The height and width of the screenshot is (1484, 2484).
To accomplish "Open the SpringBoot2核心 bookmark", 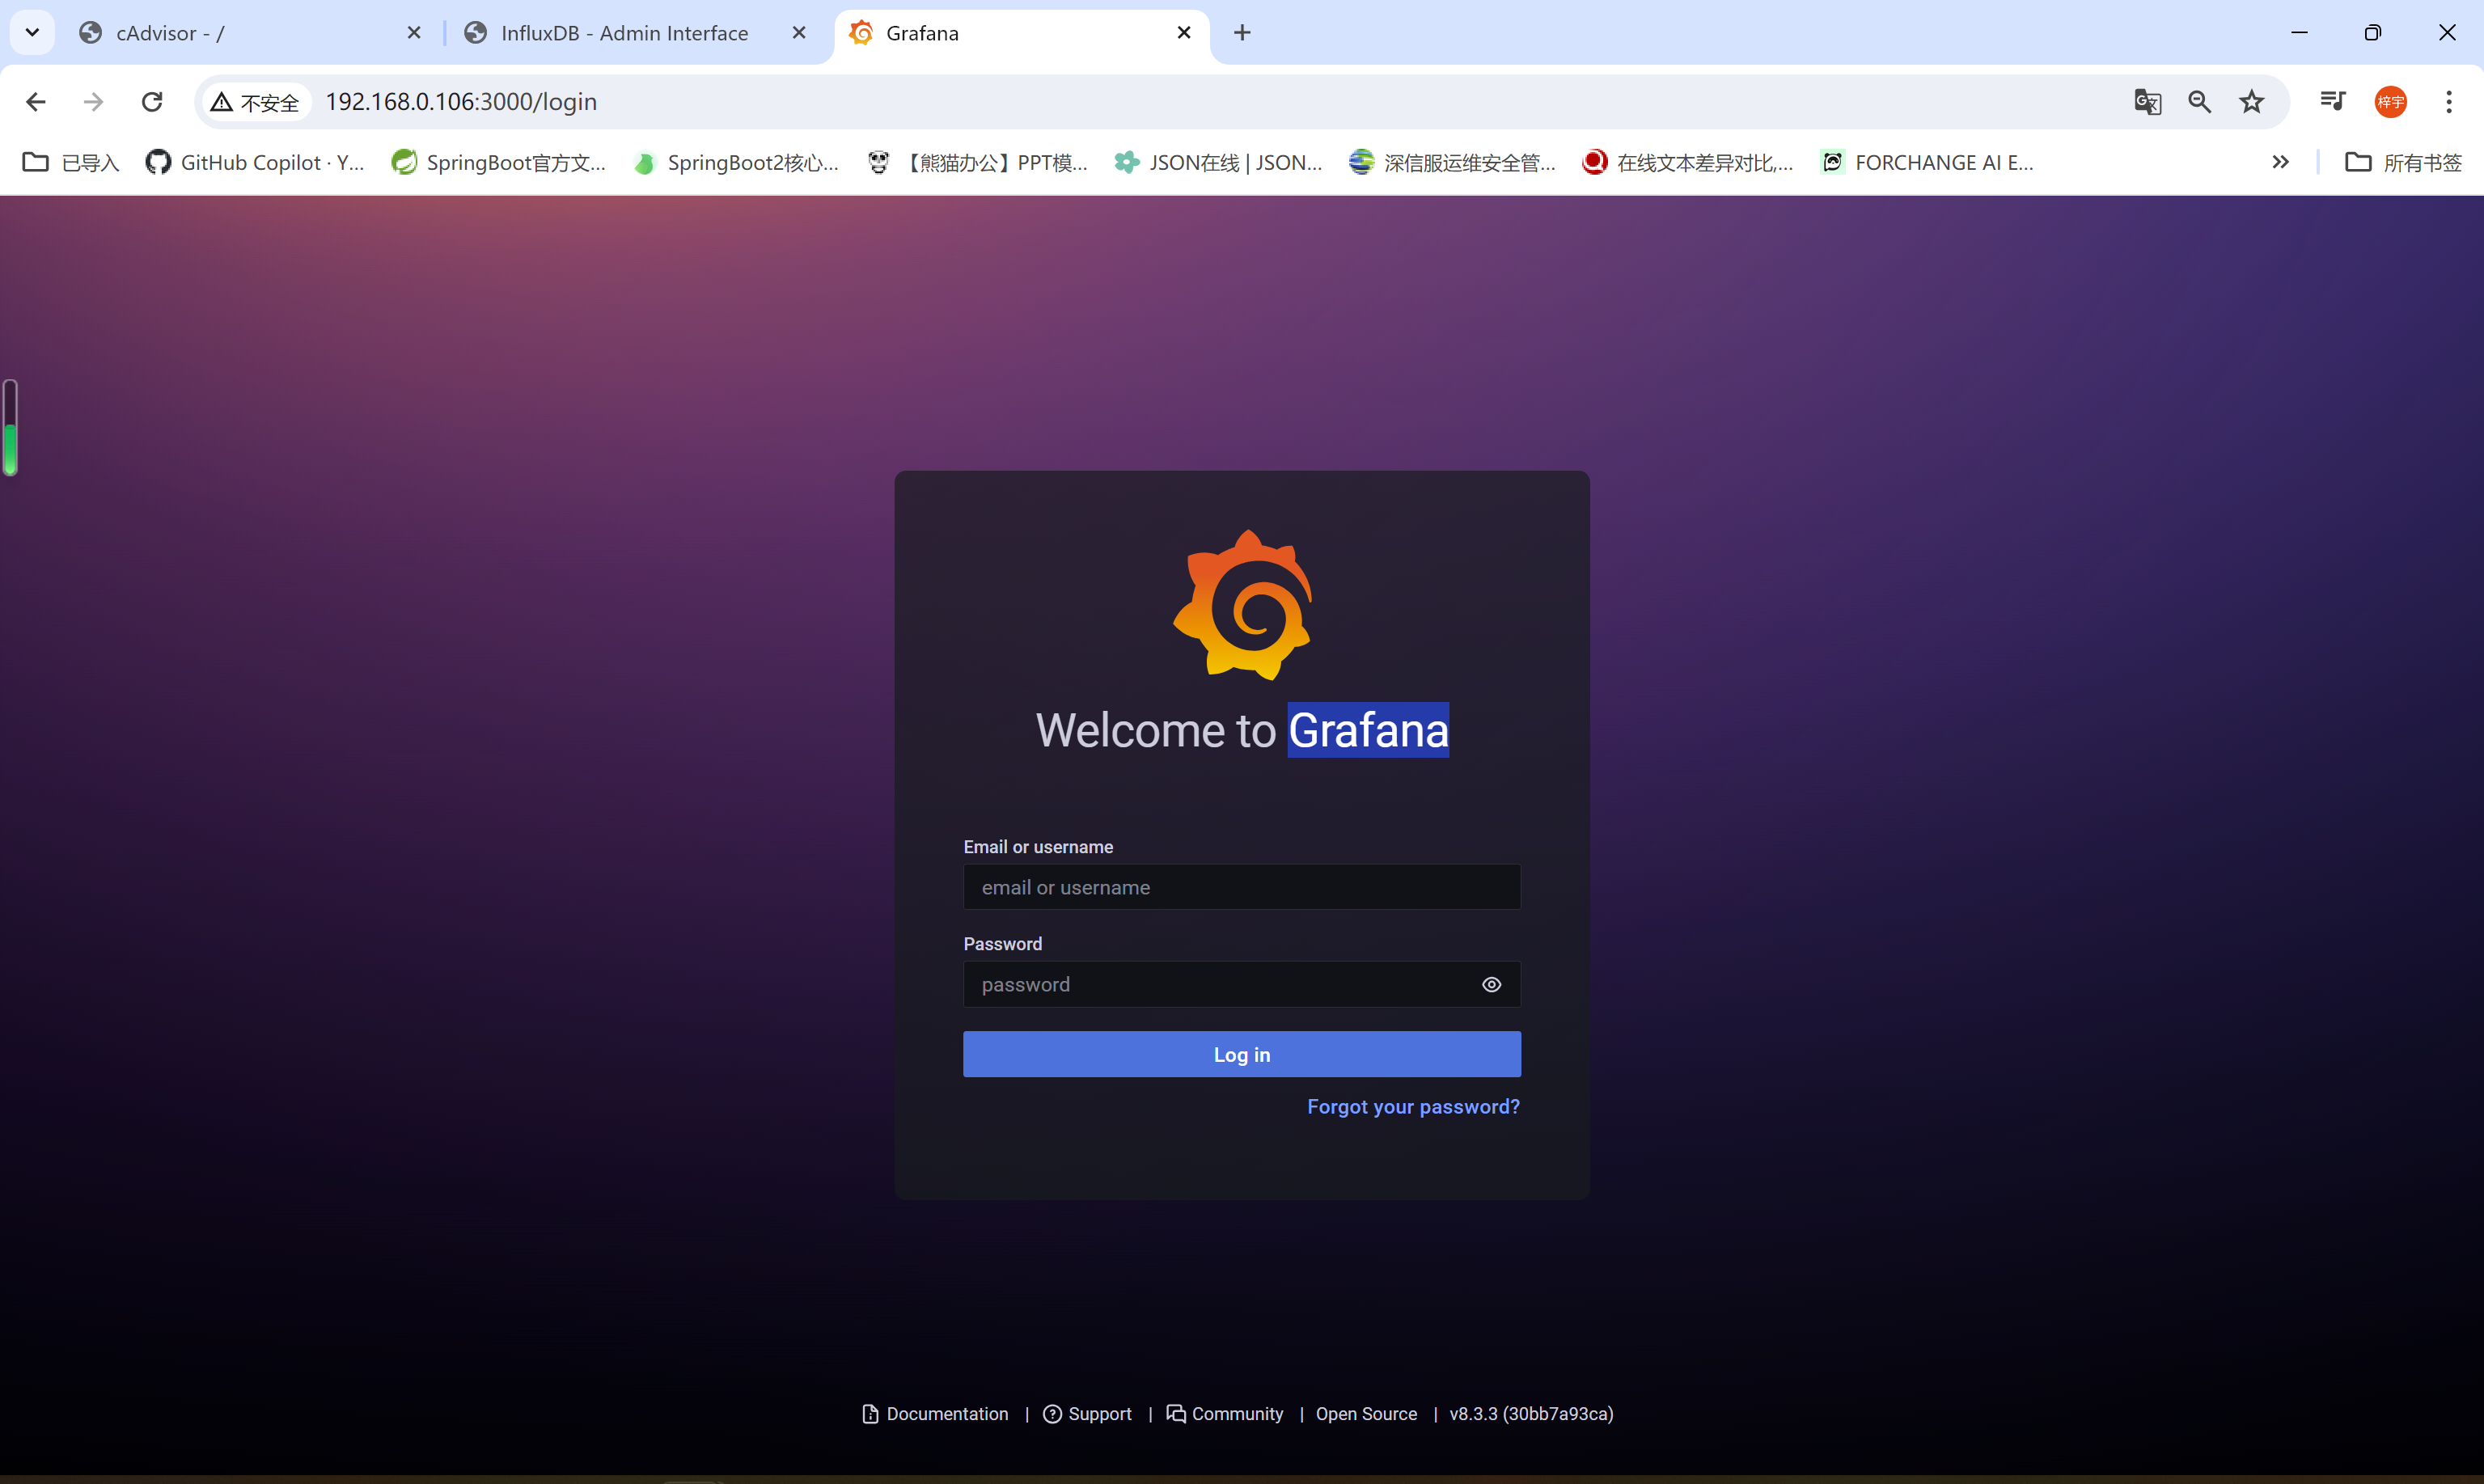I will click(737, 162).
